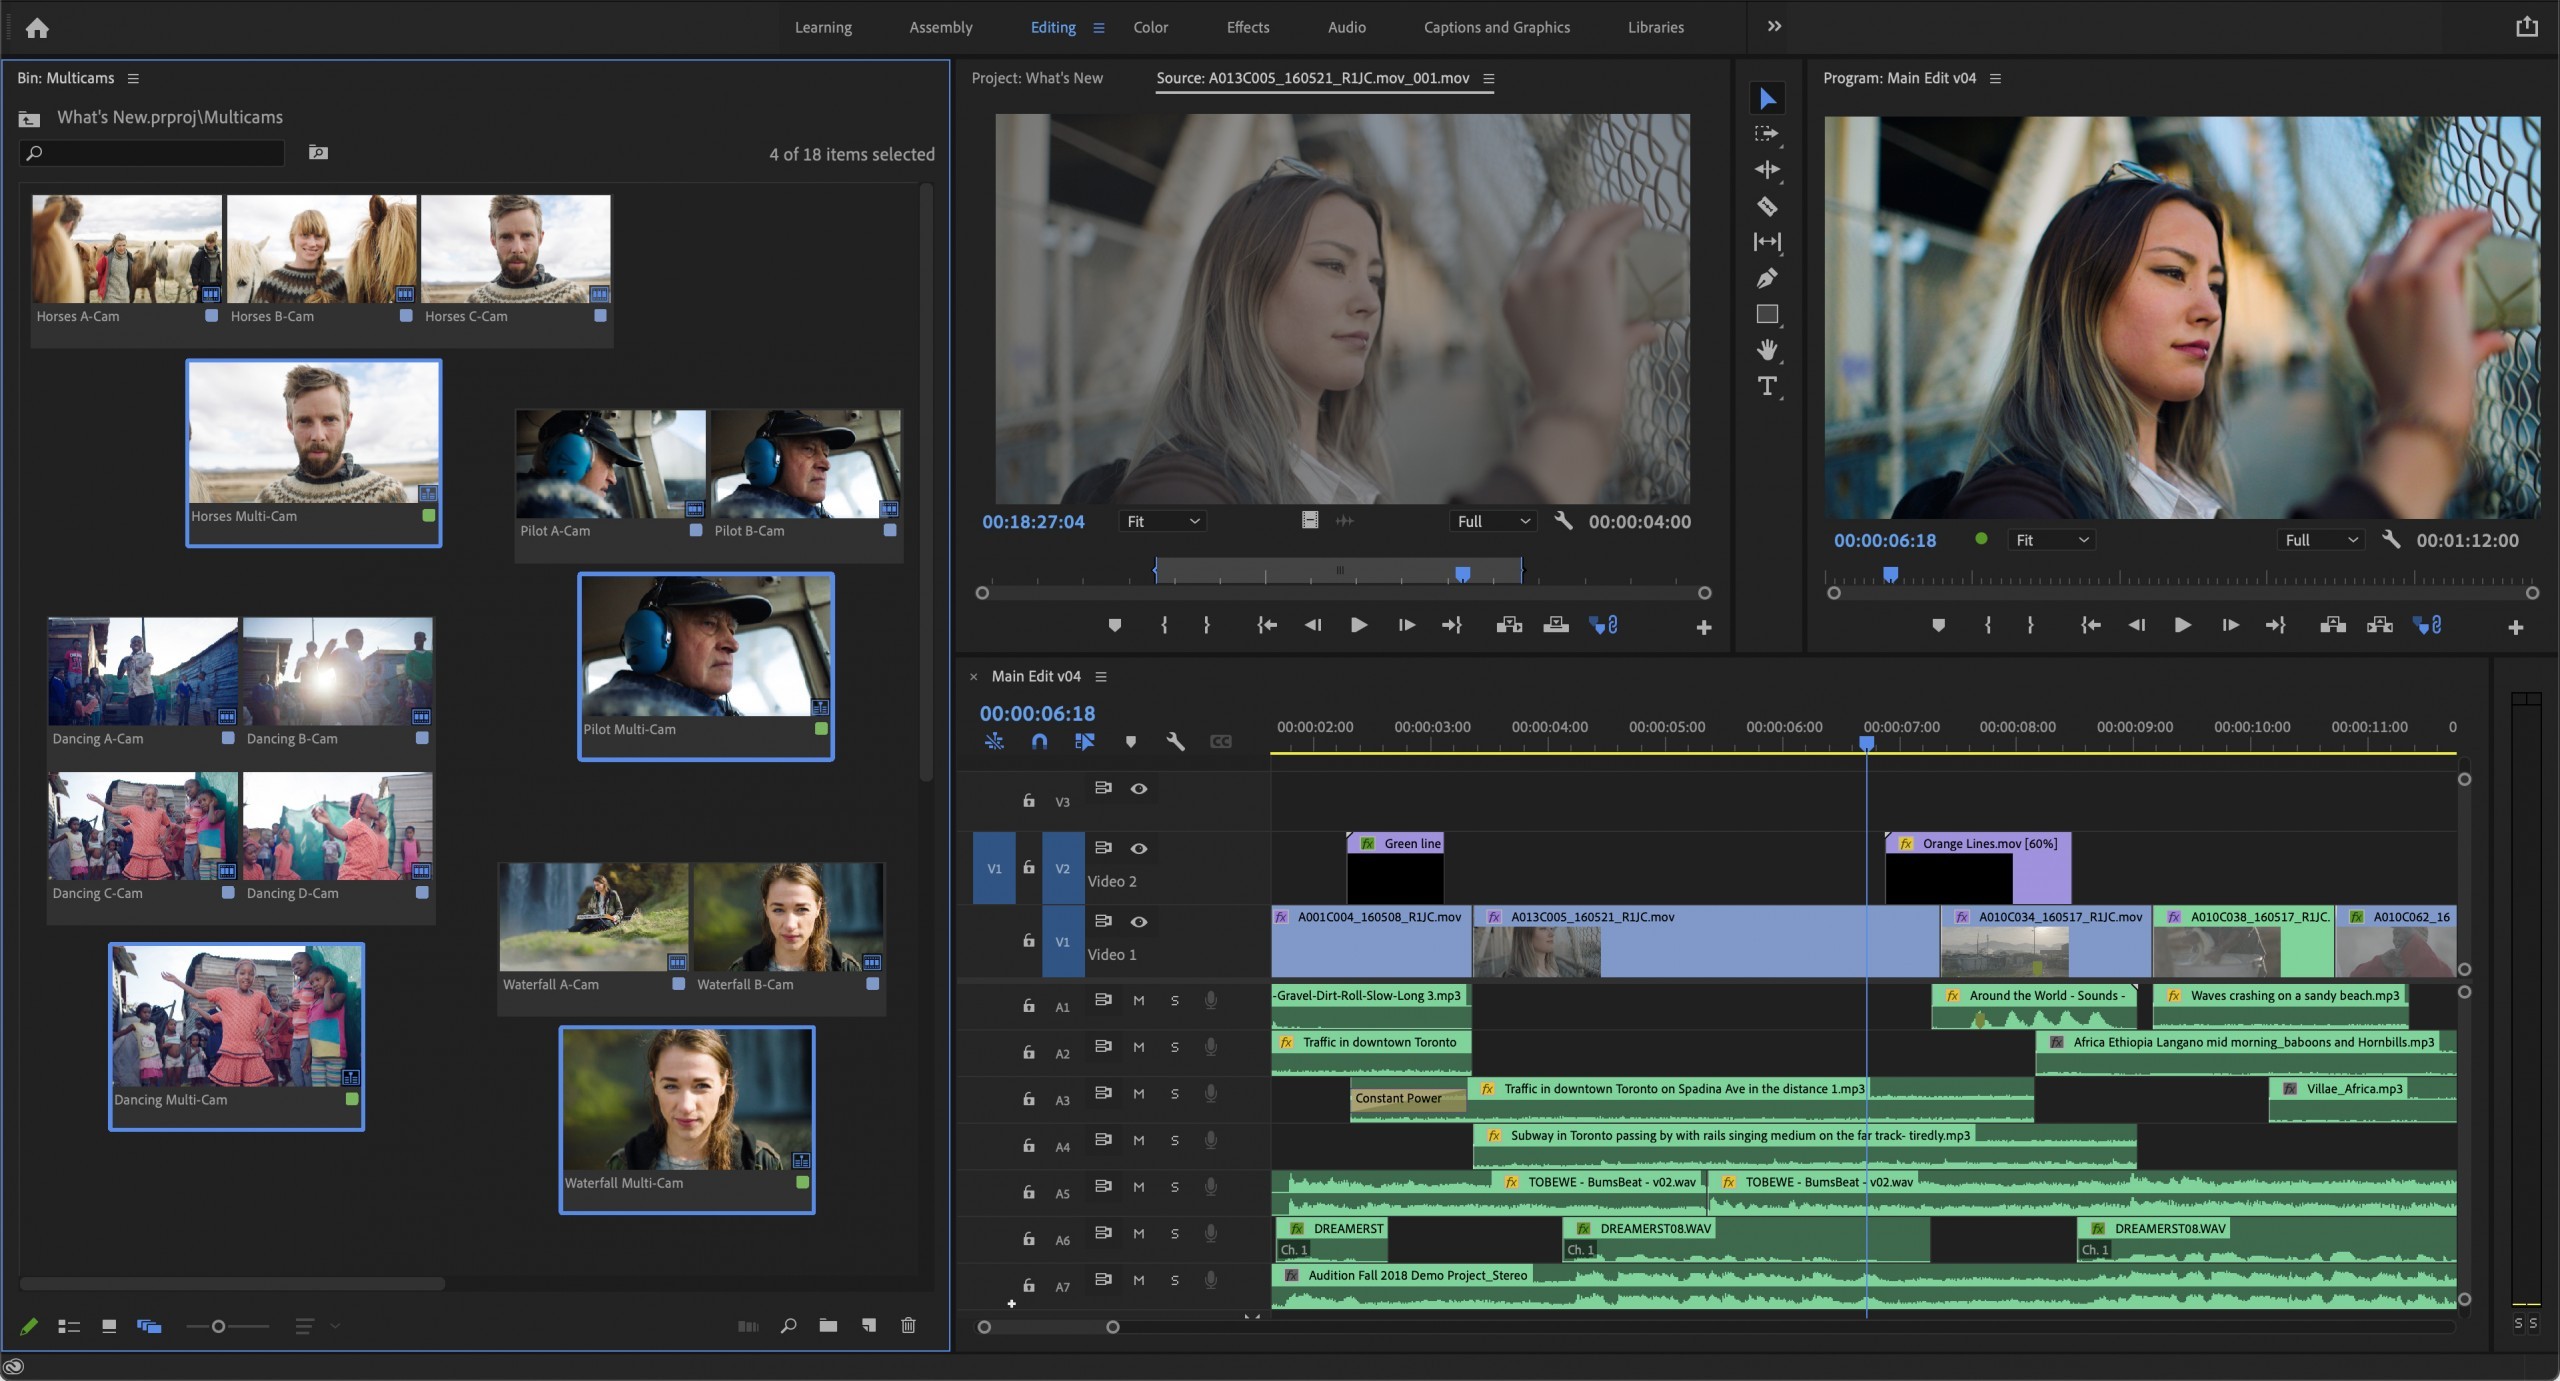Viewport: 2560px width, 1381px height.
Task: Go to In point in Source monitor
Action: tap(1266, 625)
